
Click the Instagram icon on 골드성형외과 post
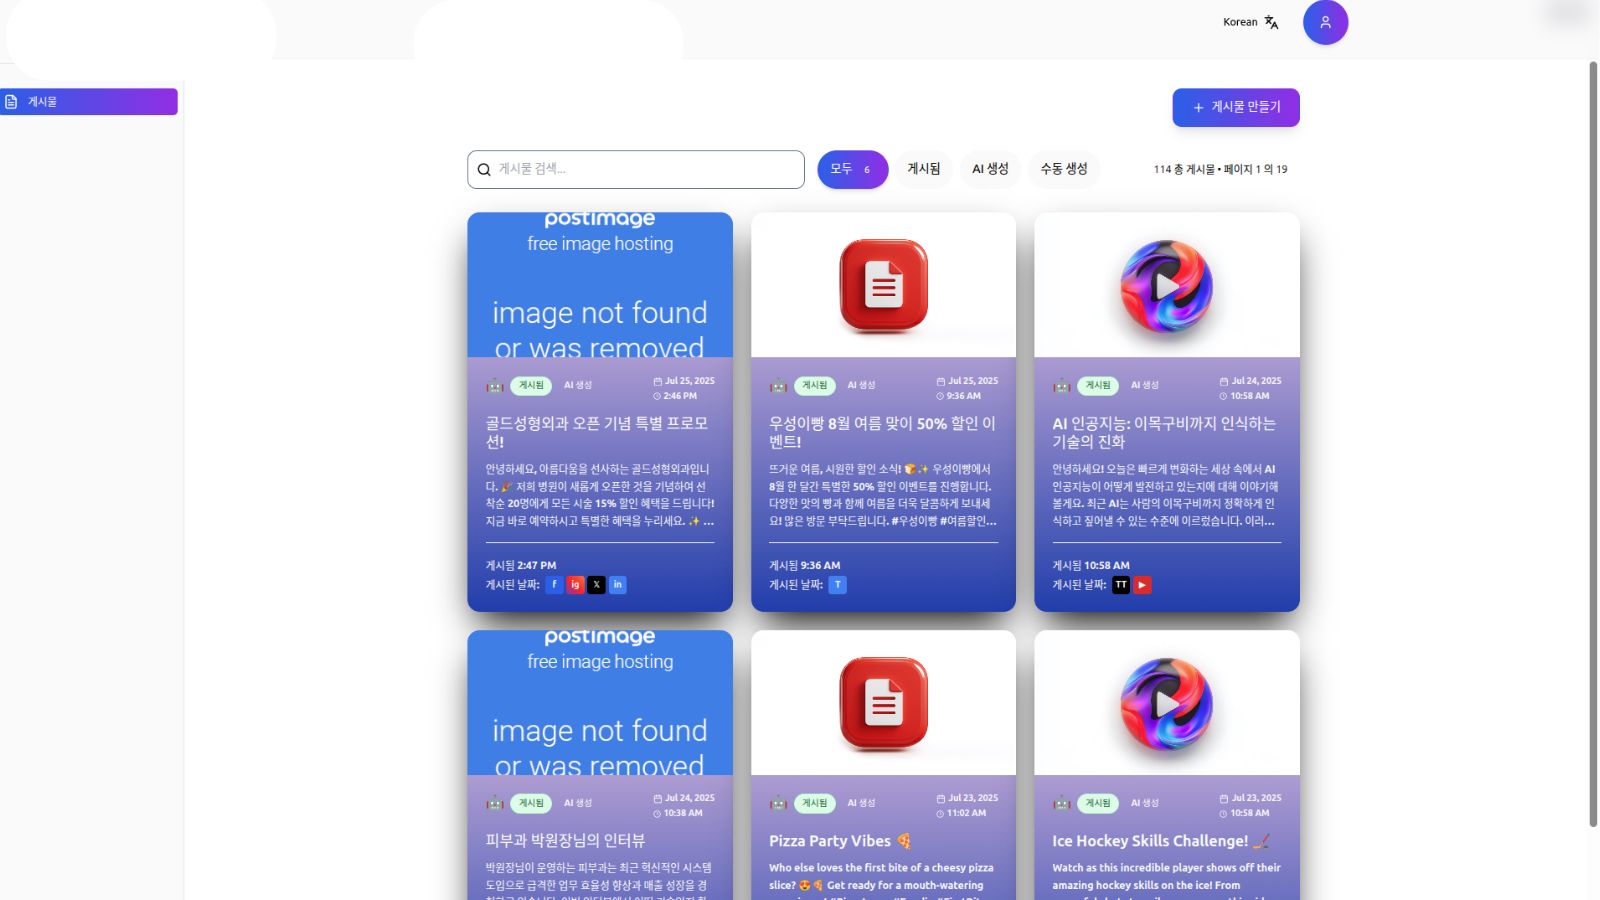pyautogui.click(x=575, y=585)
